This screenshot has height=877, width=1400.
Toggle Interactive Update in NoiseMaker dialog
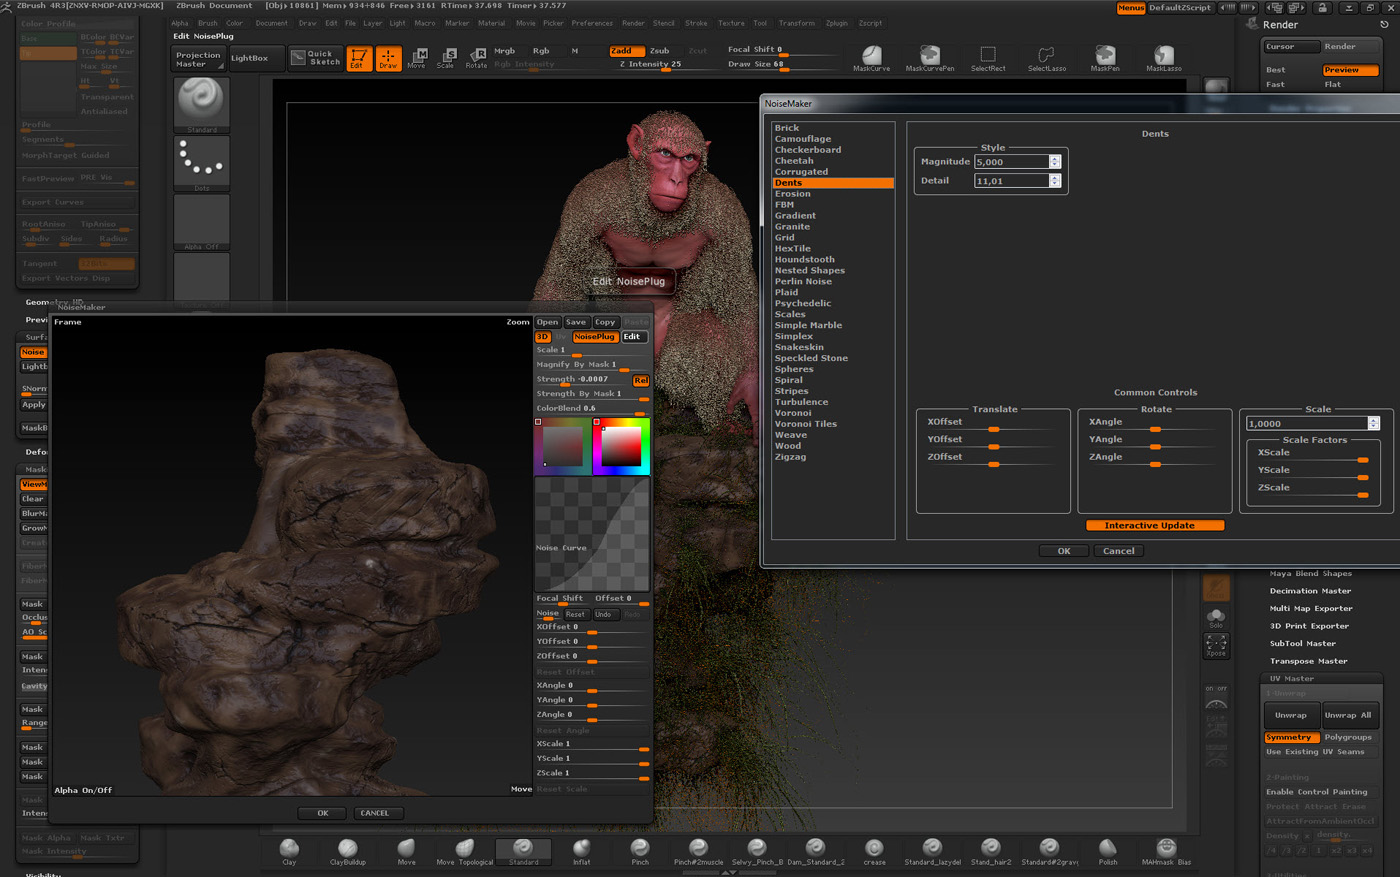1155,525
